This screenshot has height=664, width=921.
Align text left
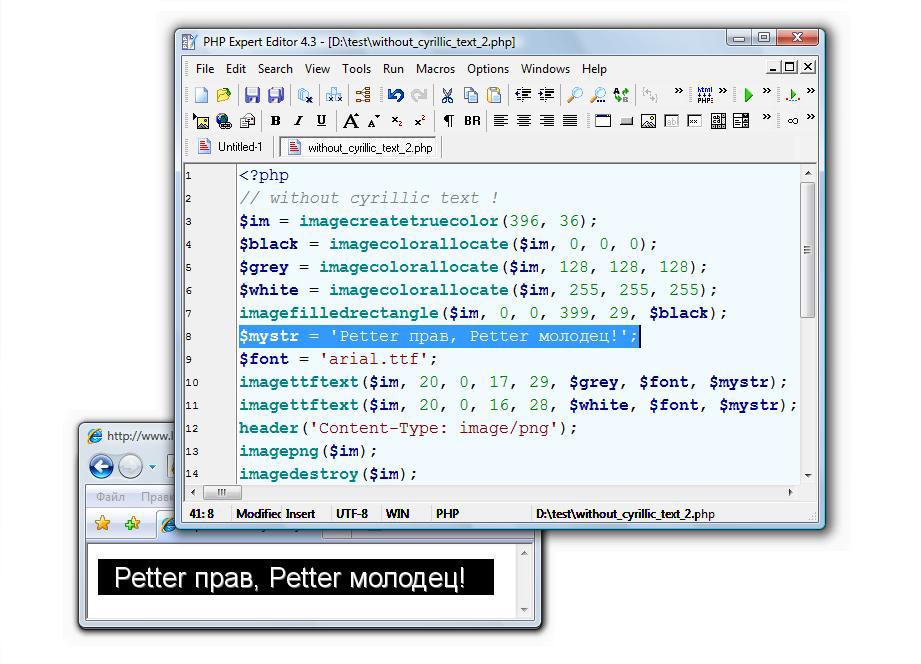point(500,121)
